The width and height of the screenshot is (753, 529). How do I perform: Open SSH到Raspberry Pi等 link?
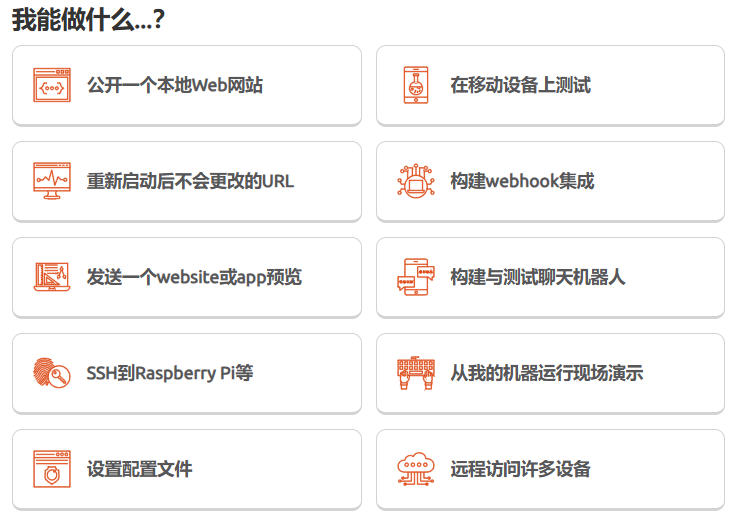coord(170,373)
